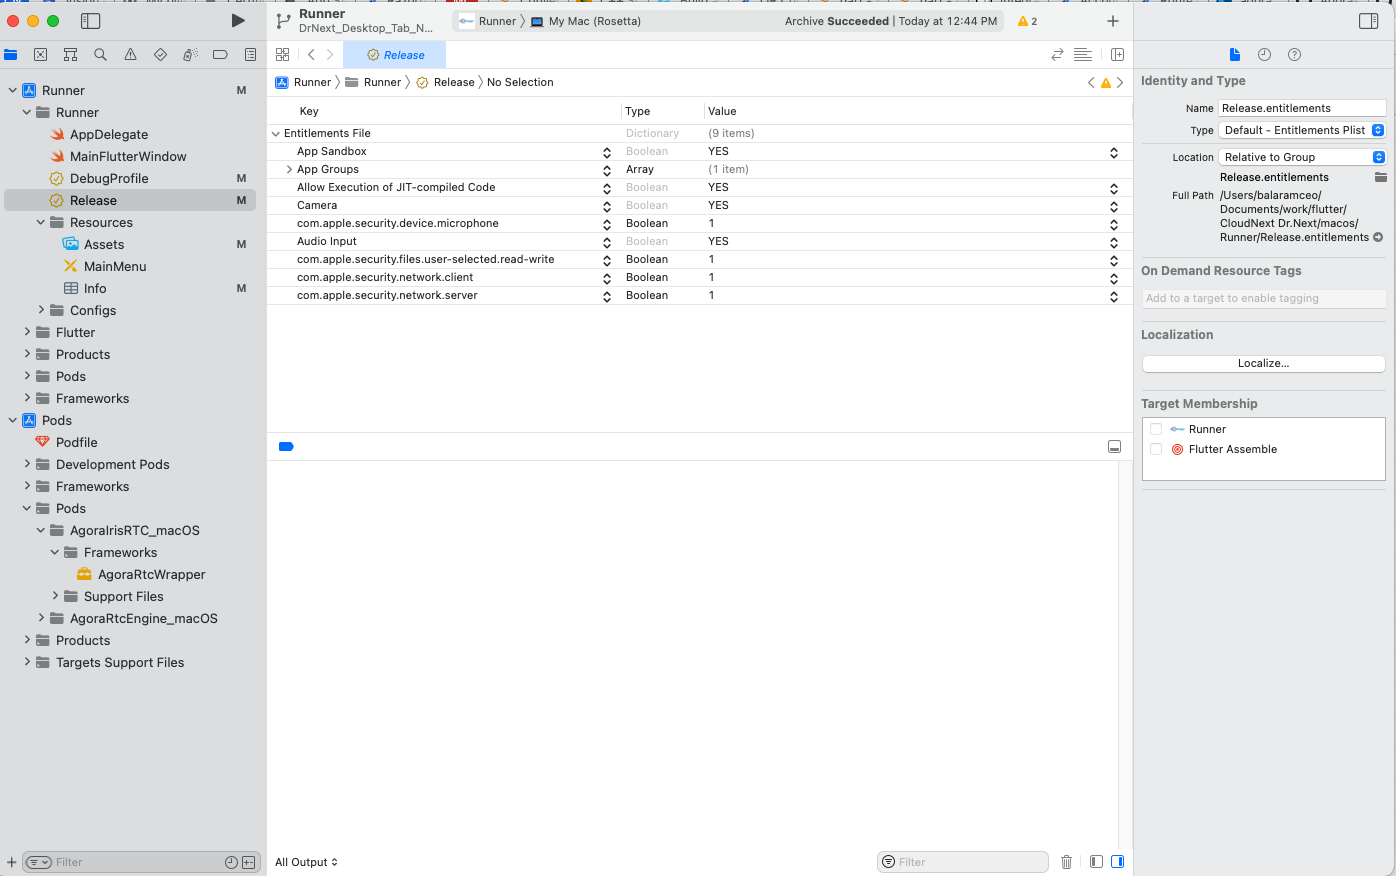1396x876 pixels.
Task: Show the History inspector clock icon
Action: [x=1264, y=55]
